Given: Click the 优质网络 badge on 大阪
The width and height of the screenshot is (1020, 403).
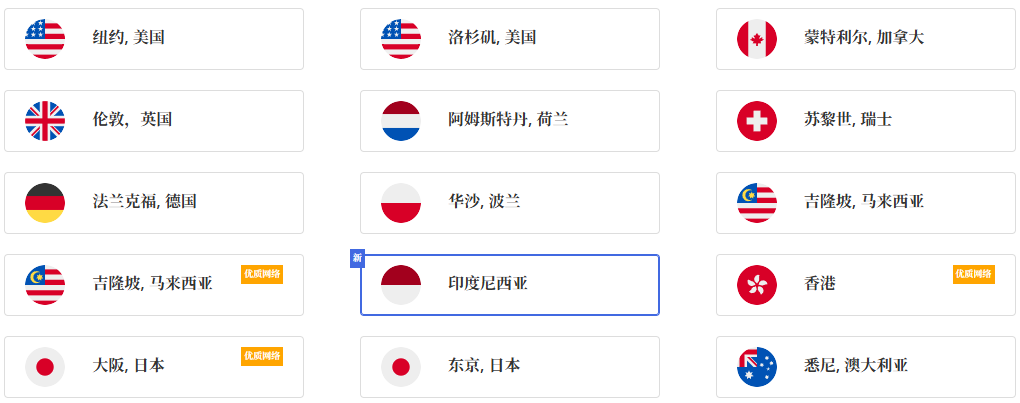Looking at the screenshot, I should tap(262, 356).
